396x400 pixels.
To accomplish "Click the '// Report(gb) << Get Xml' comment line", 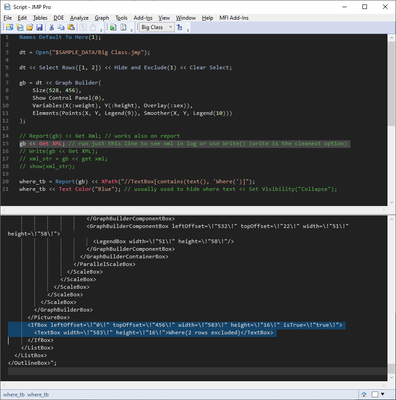I will point(99,136).
